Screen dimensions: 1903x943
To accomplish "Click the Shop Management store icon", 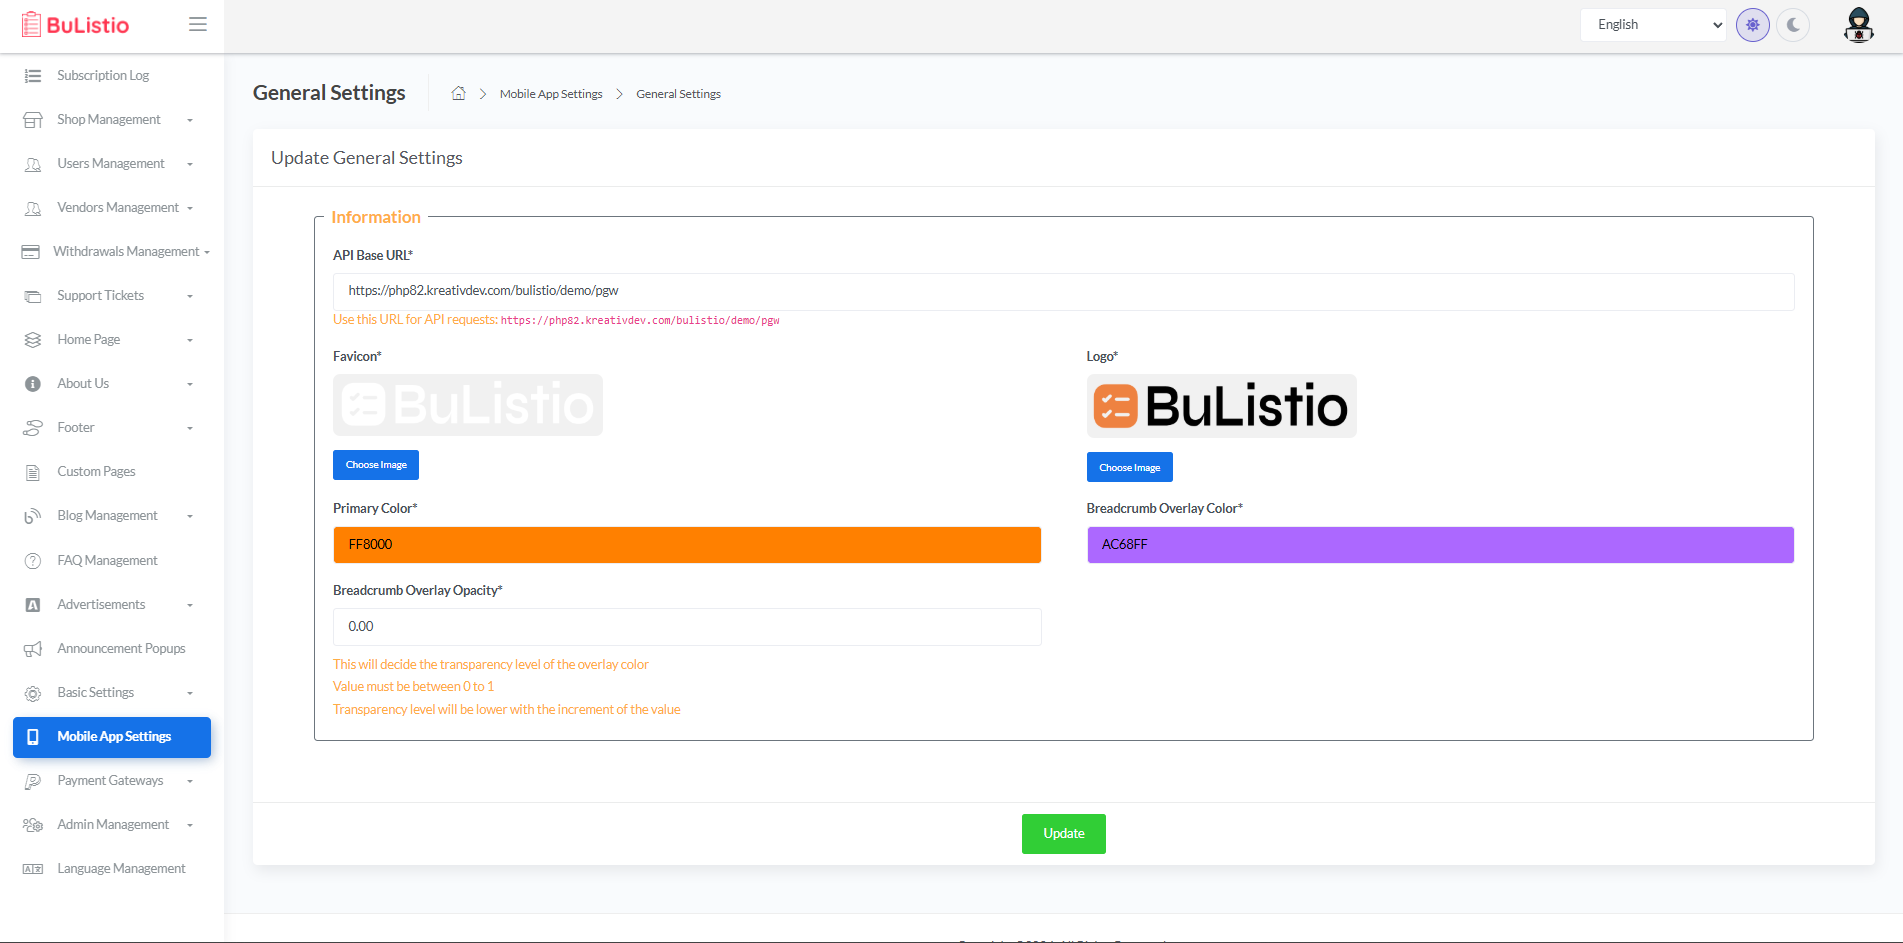I will [33, 120].
